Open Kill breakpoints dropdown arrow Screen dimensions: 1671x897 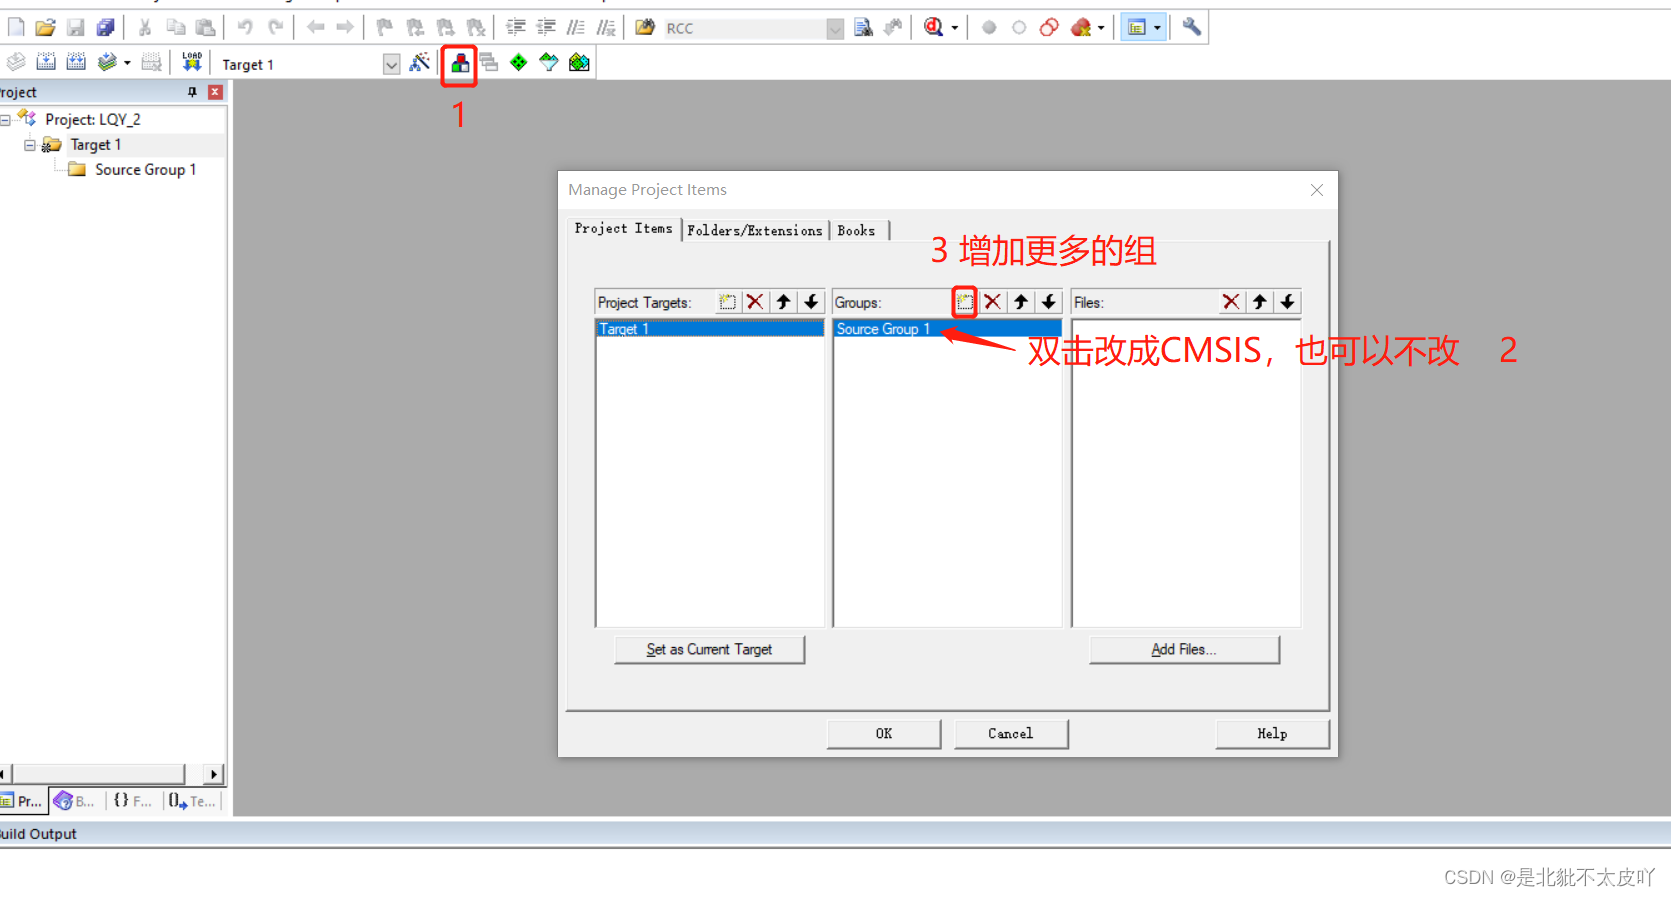point(1101,28)
